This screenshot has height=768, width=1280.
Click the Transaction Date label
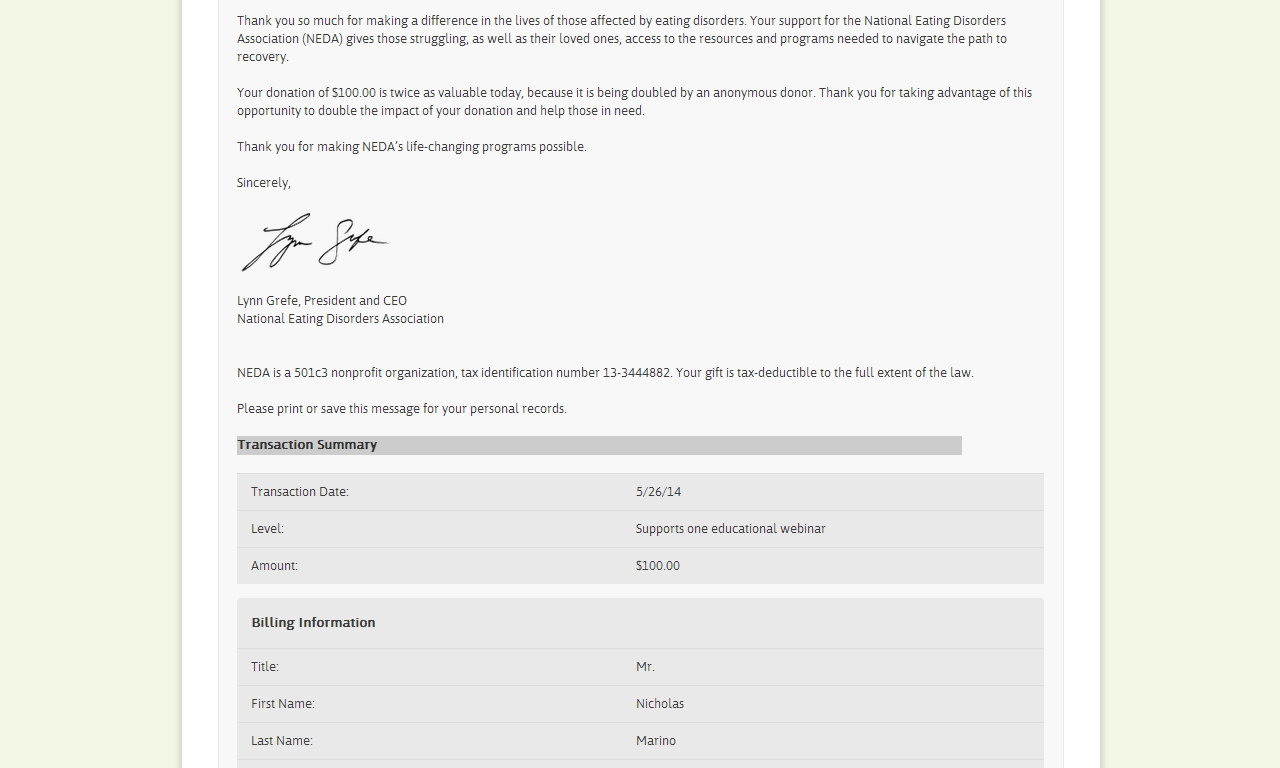pos(300,492)
